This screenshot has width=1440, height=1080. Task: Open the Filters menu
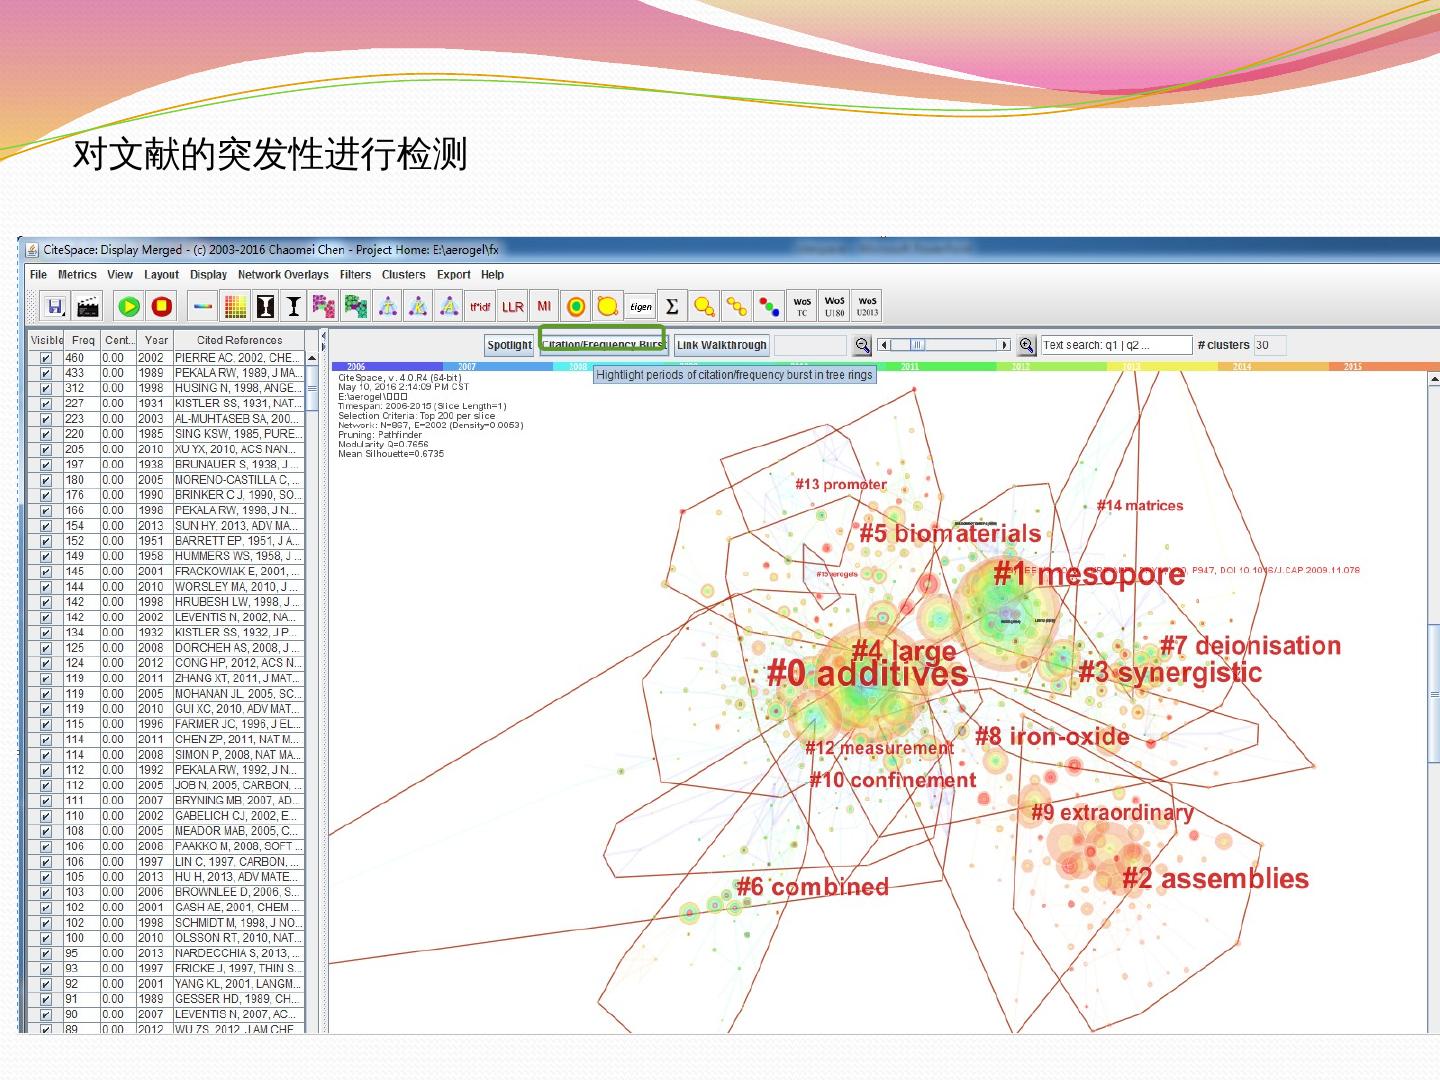tap(355, 274)
